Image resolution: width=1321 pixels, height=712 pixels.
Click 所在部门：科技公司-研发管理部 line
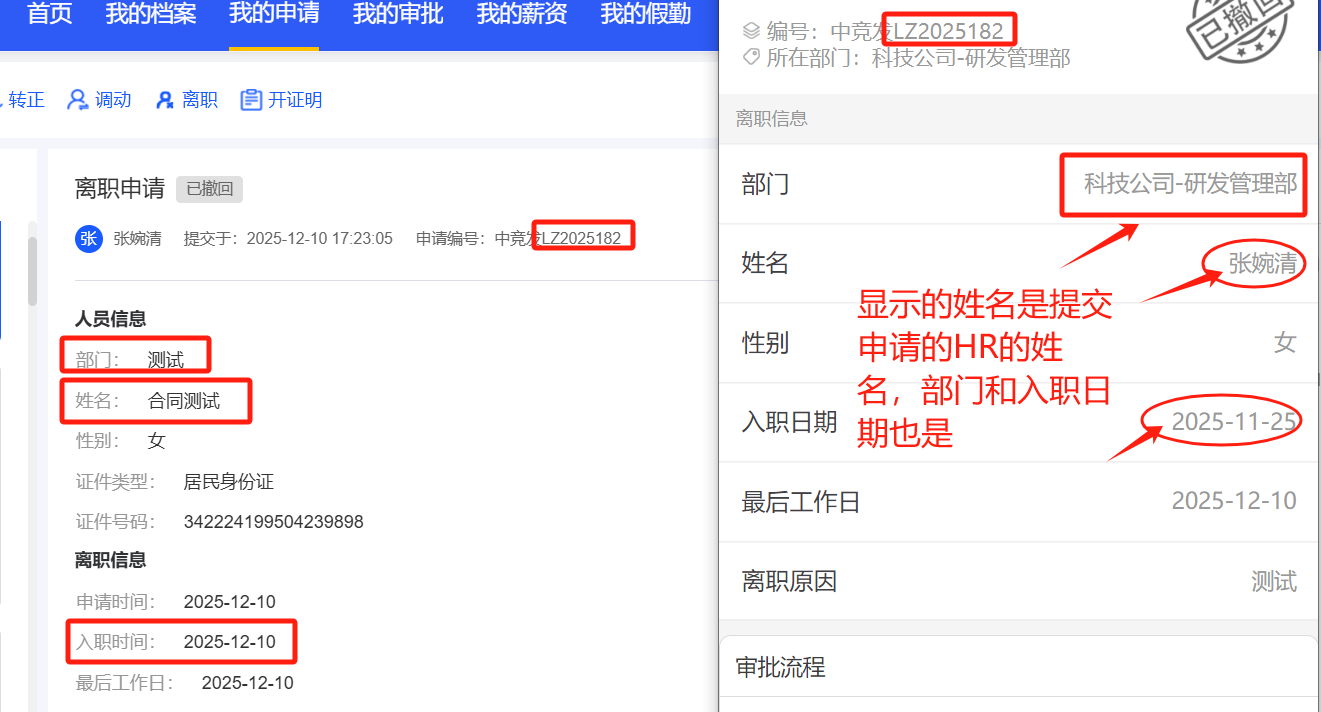pyautogui.click(x=918, y=58)
